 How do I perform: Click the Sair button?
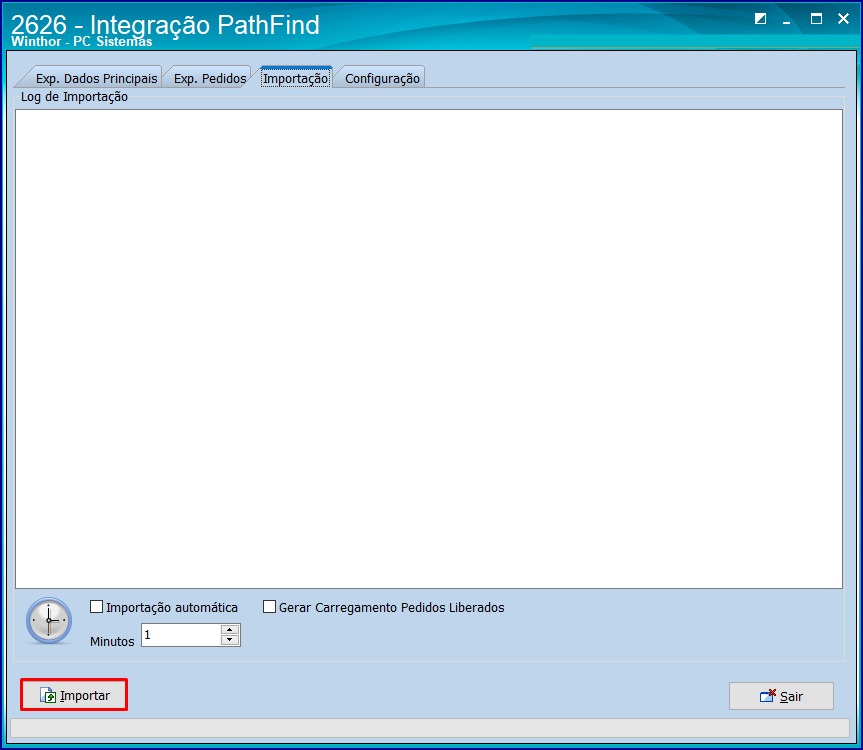tap(781, 696)
